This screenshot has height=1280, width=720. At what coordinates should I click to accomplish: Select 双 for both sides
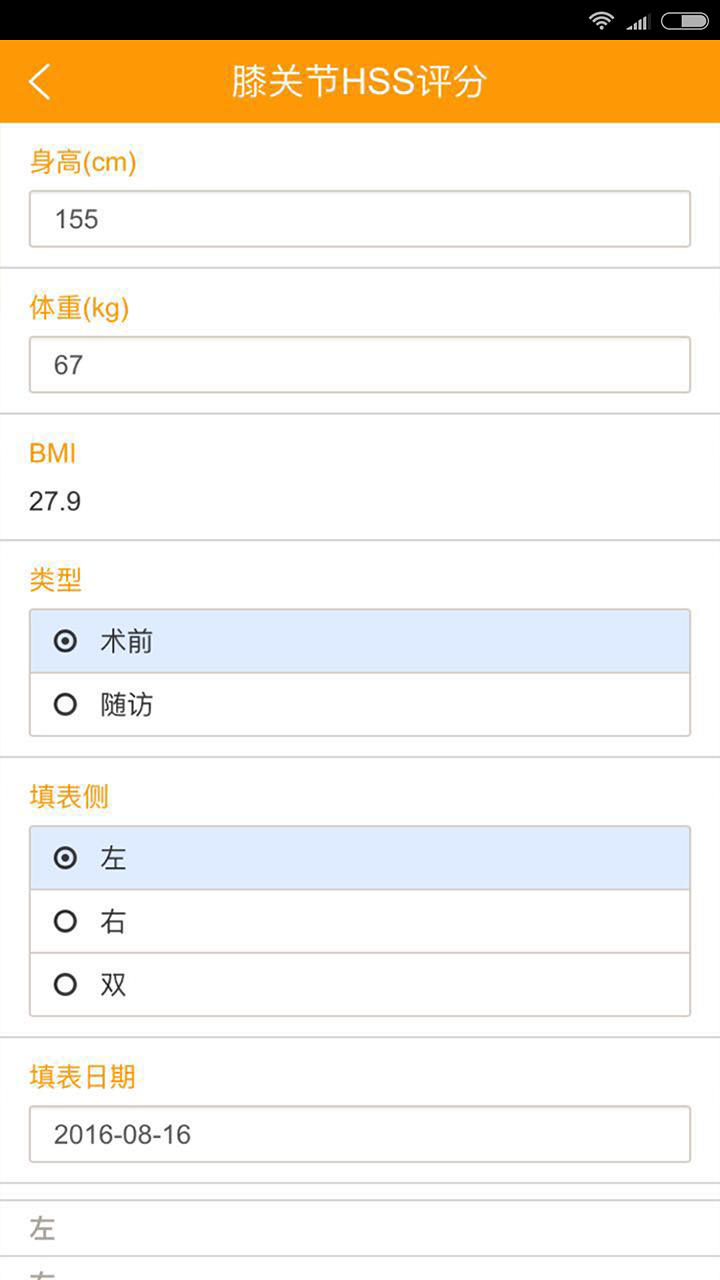point(66,985)
